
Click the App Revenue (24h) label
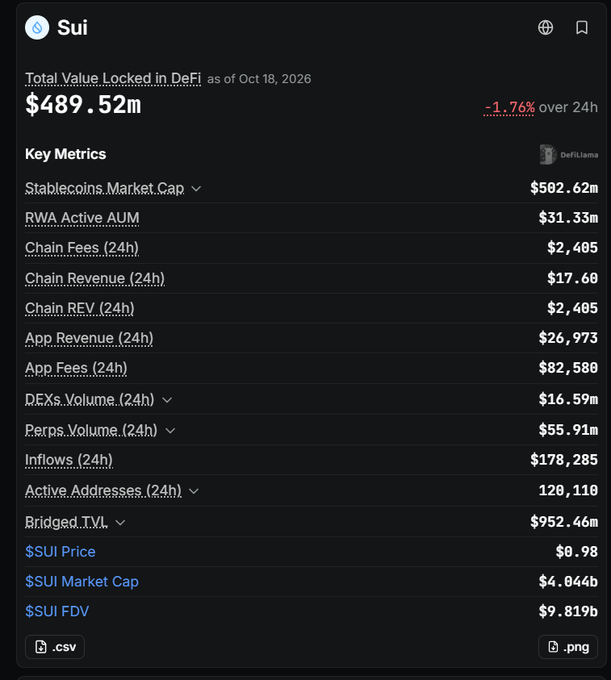89,338
